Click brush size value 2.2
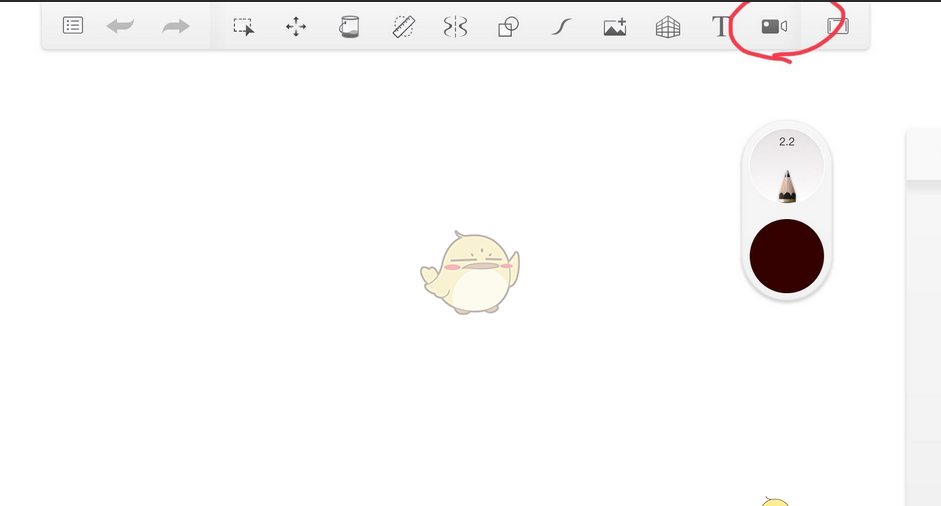 click(x=787, y=142)
